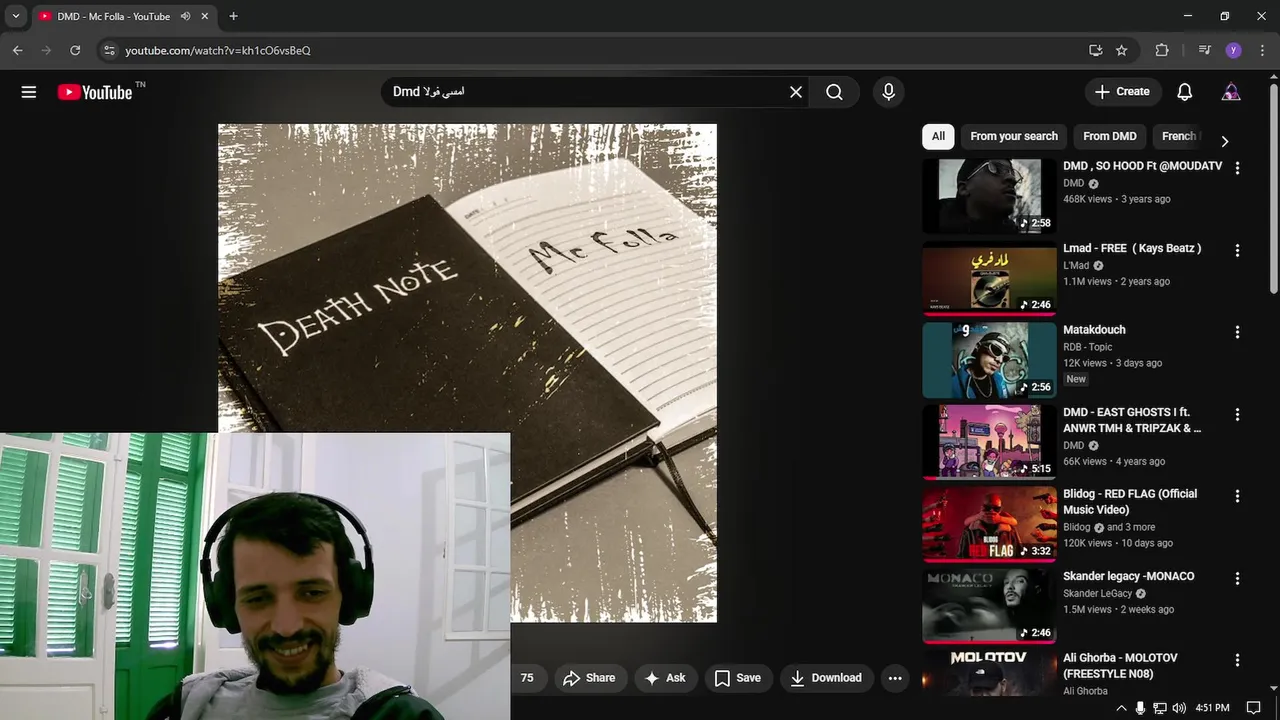Open more video actions ellipsis button
The width and height of the screenshot is (1280, 720).
pos(895,678)
